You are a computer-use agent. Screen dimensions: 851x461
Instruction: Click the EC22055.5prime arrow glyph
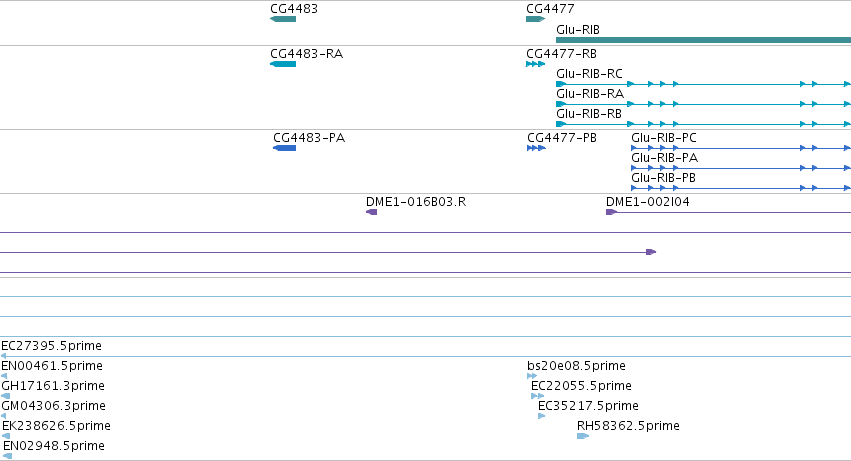pyautogui.click(x=537, y=396)
